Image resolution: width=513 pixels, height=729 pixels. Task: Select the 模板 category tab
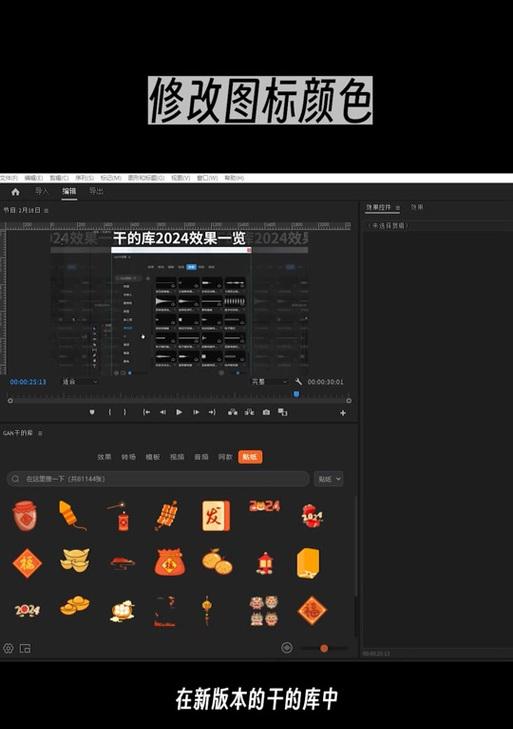point(153,457)
